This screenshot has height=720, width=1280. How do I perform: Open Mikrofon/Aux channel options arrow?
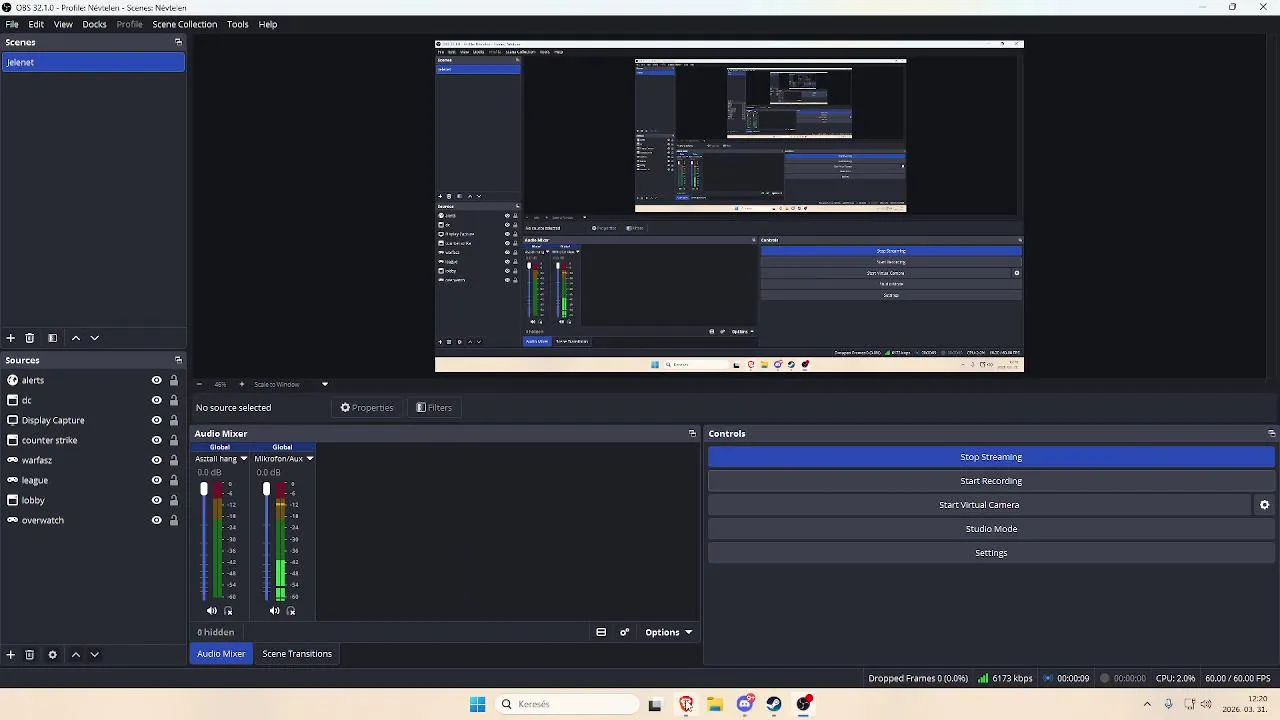[x=310, y=459]
